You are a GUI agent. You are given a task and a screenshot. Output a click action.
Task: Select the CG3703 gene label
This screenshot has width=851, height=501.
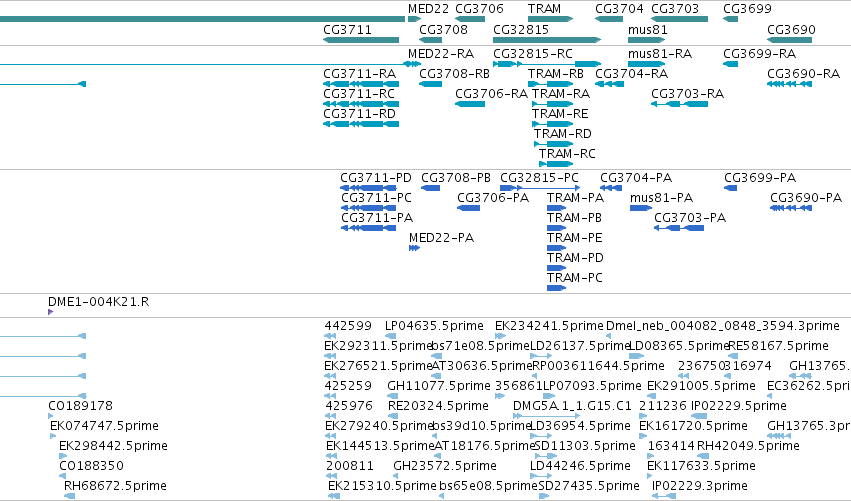pos(675,9)
